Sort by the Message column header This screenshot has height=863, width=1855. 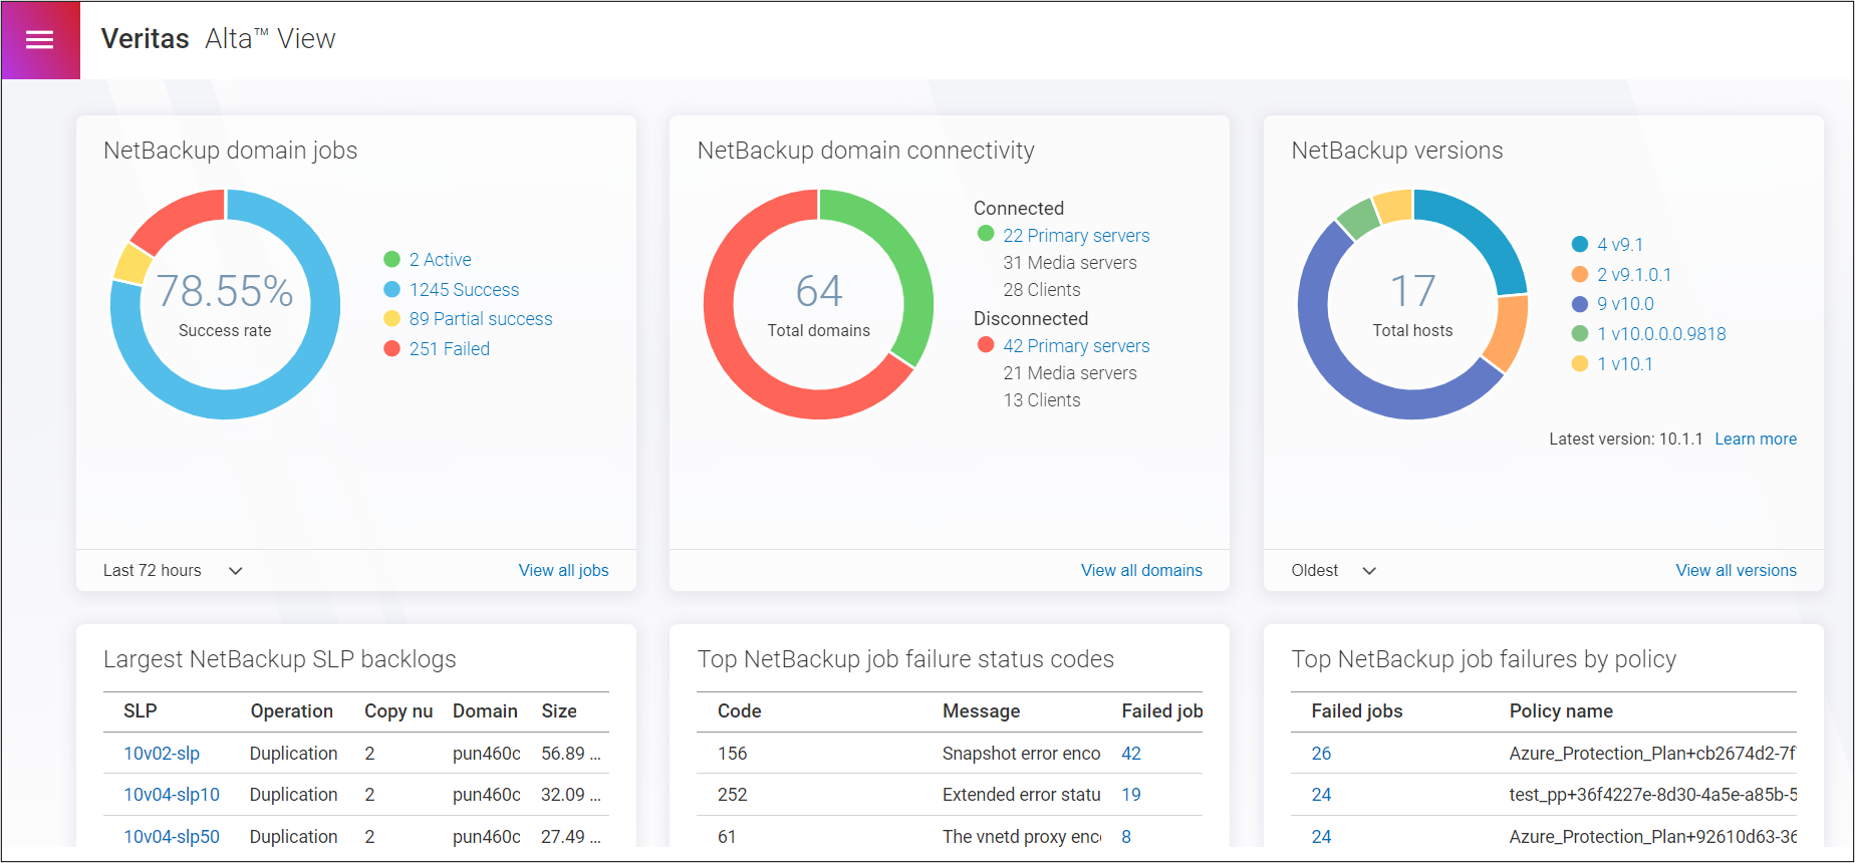(x=981, y=711)
